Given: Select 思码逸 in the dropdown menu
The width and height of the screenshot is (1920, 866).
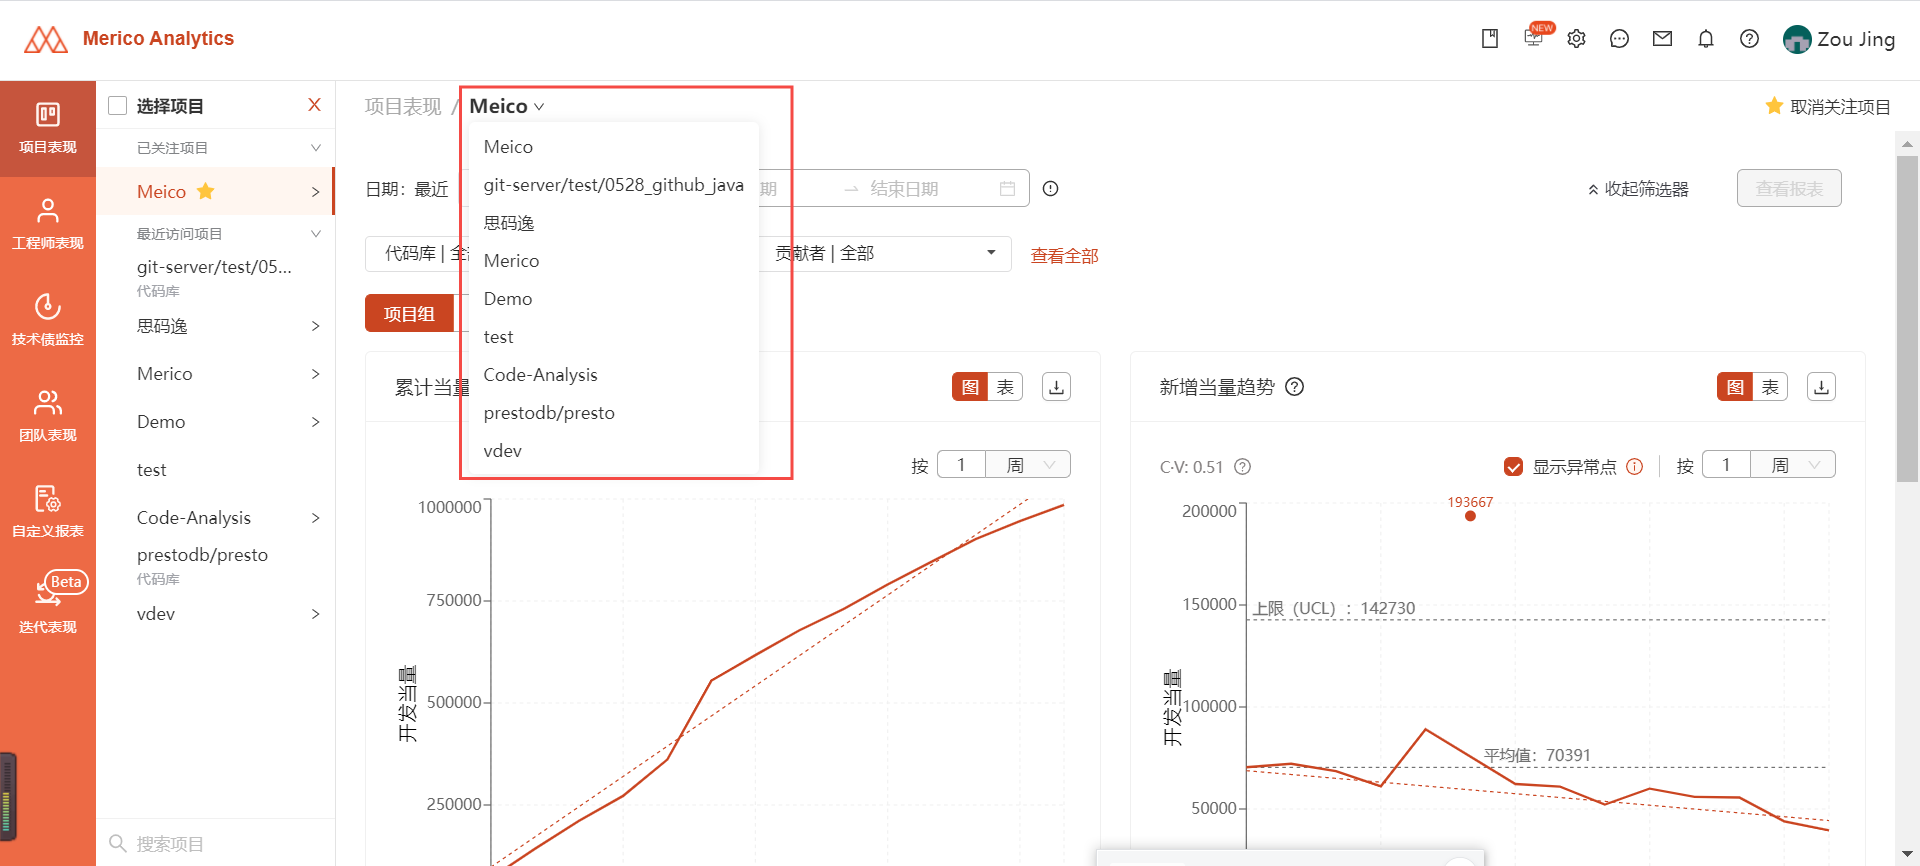Looking at the screenshot, I should pyautogui.click(x=613, y=223).
